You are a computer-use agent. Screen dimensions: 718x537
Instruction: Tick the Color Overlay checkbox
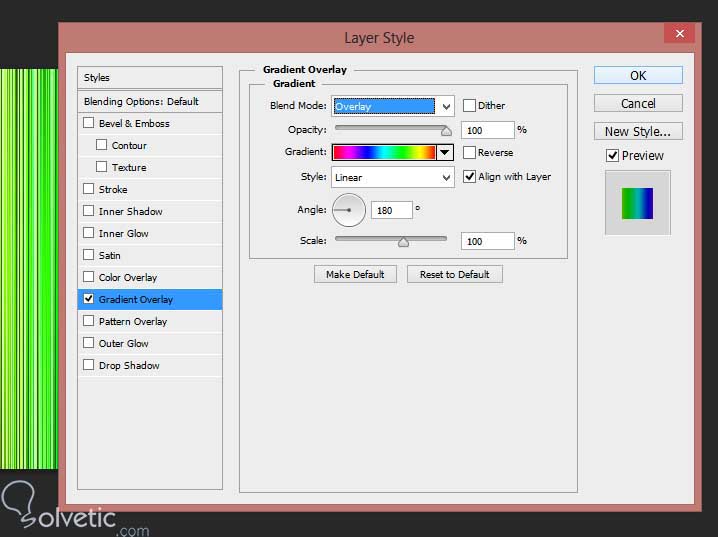(x=88, y=277)
